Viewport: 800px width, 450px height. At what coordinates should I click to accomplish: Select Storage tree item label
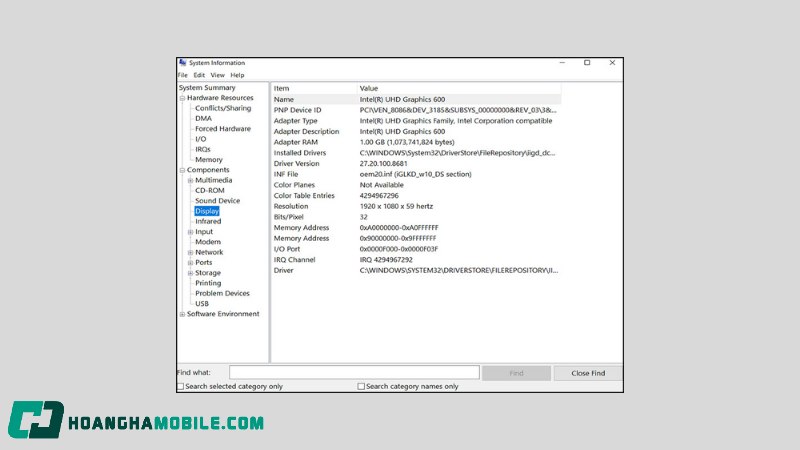[208, 273]
